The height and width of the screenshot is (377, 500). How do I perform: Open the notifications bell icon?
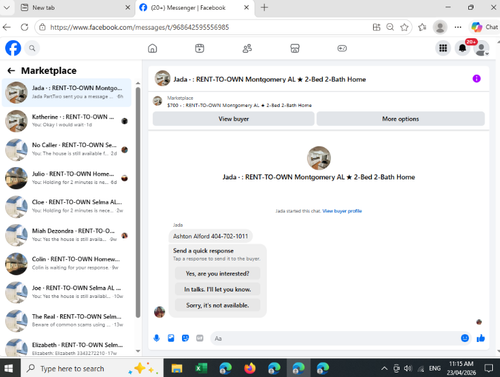pos(462,48)
